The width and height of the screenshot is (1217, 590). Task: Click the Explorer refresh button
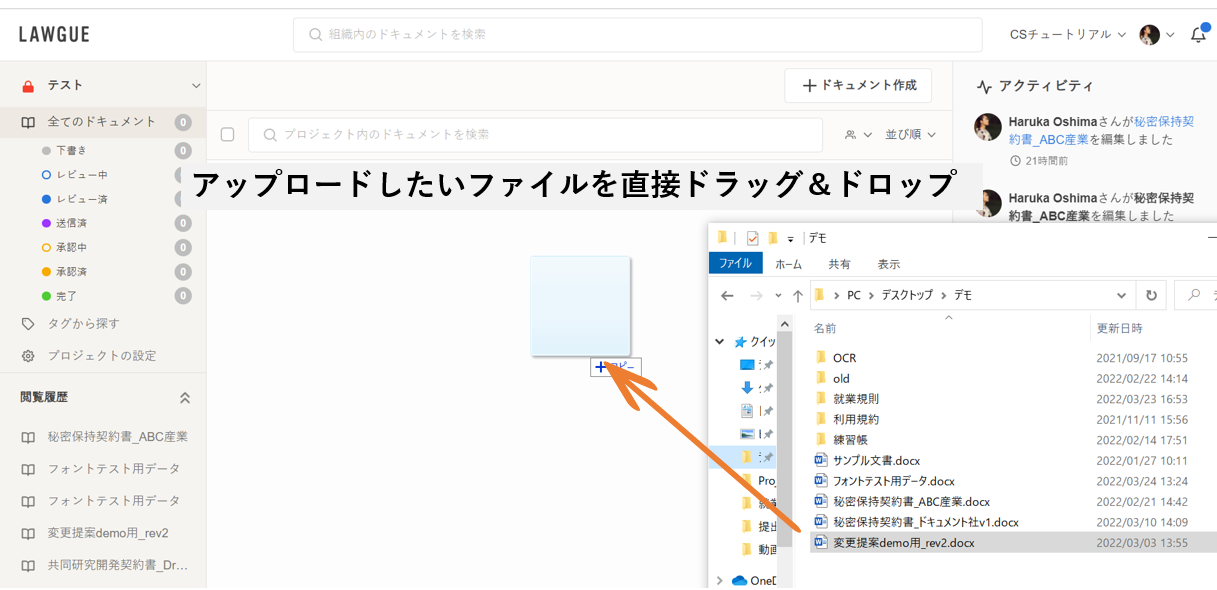(1151, 296)
